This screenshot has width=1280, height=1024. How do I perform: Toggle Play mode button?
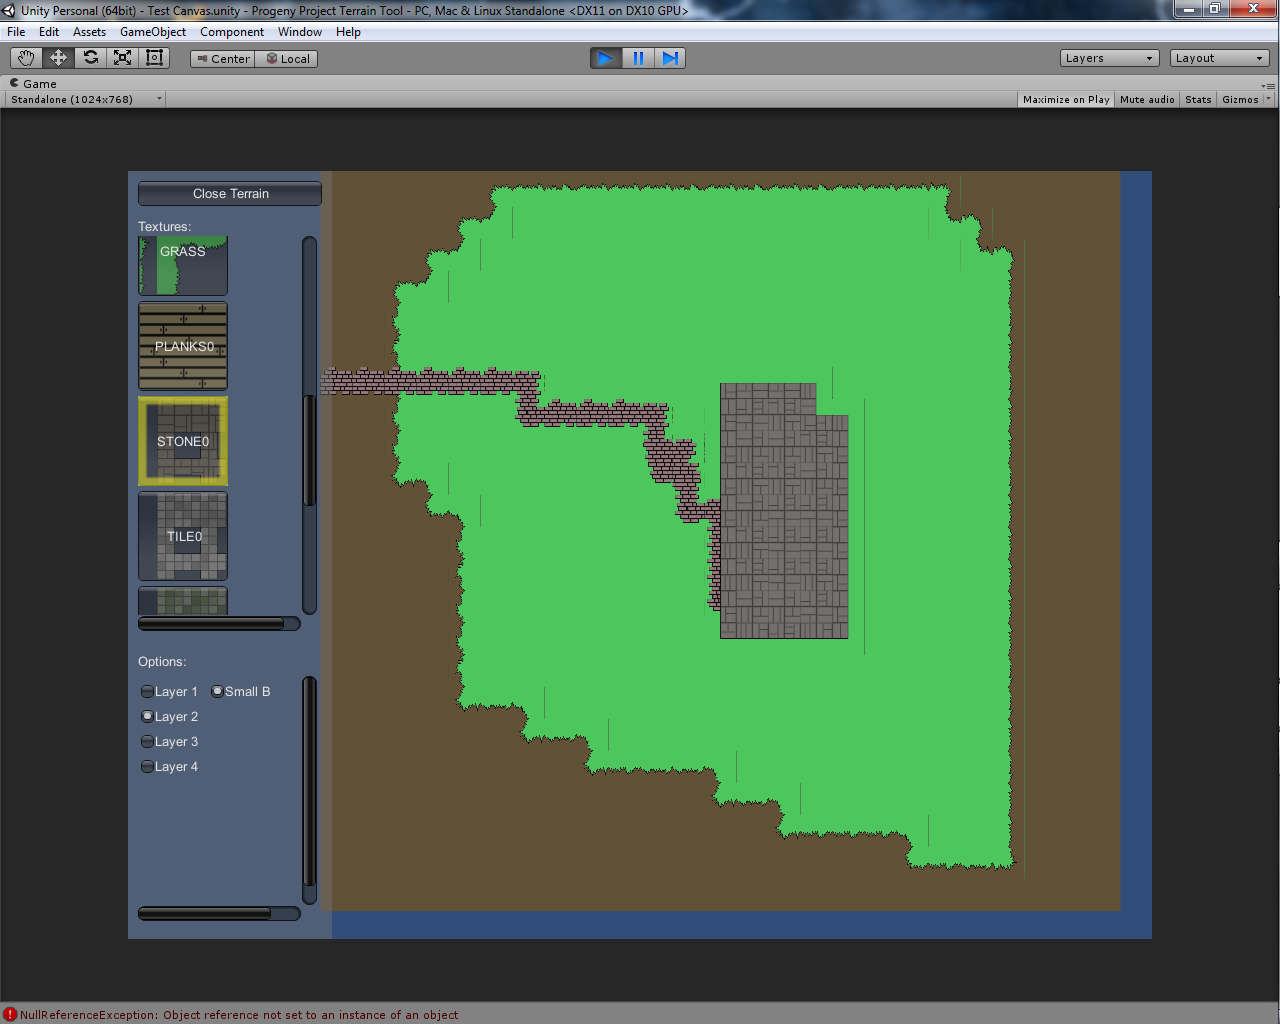point(606,58)
